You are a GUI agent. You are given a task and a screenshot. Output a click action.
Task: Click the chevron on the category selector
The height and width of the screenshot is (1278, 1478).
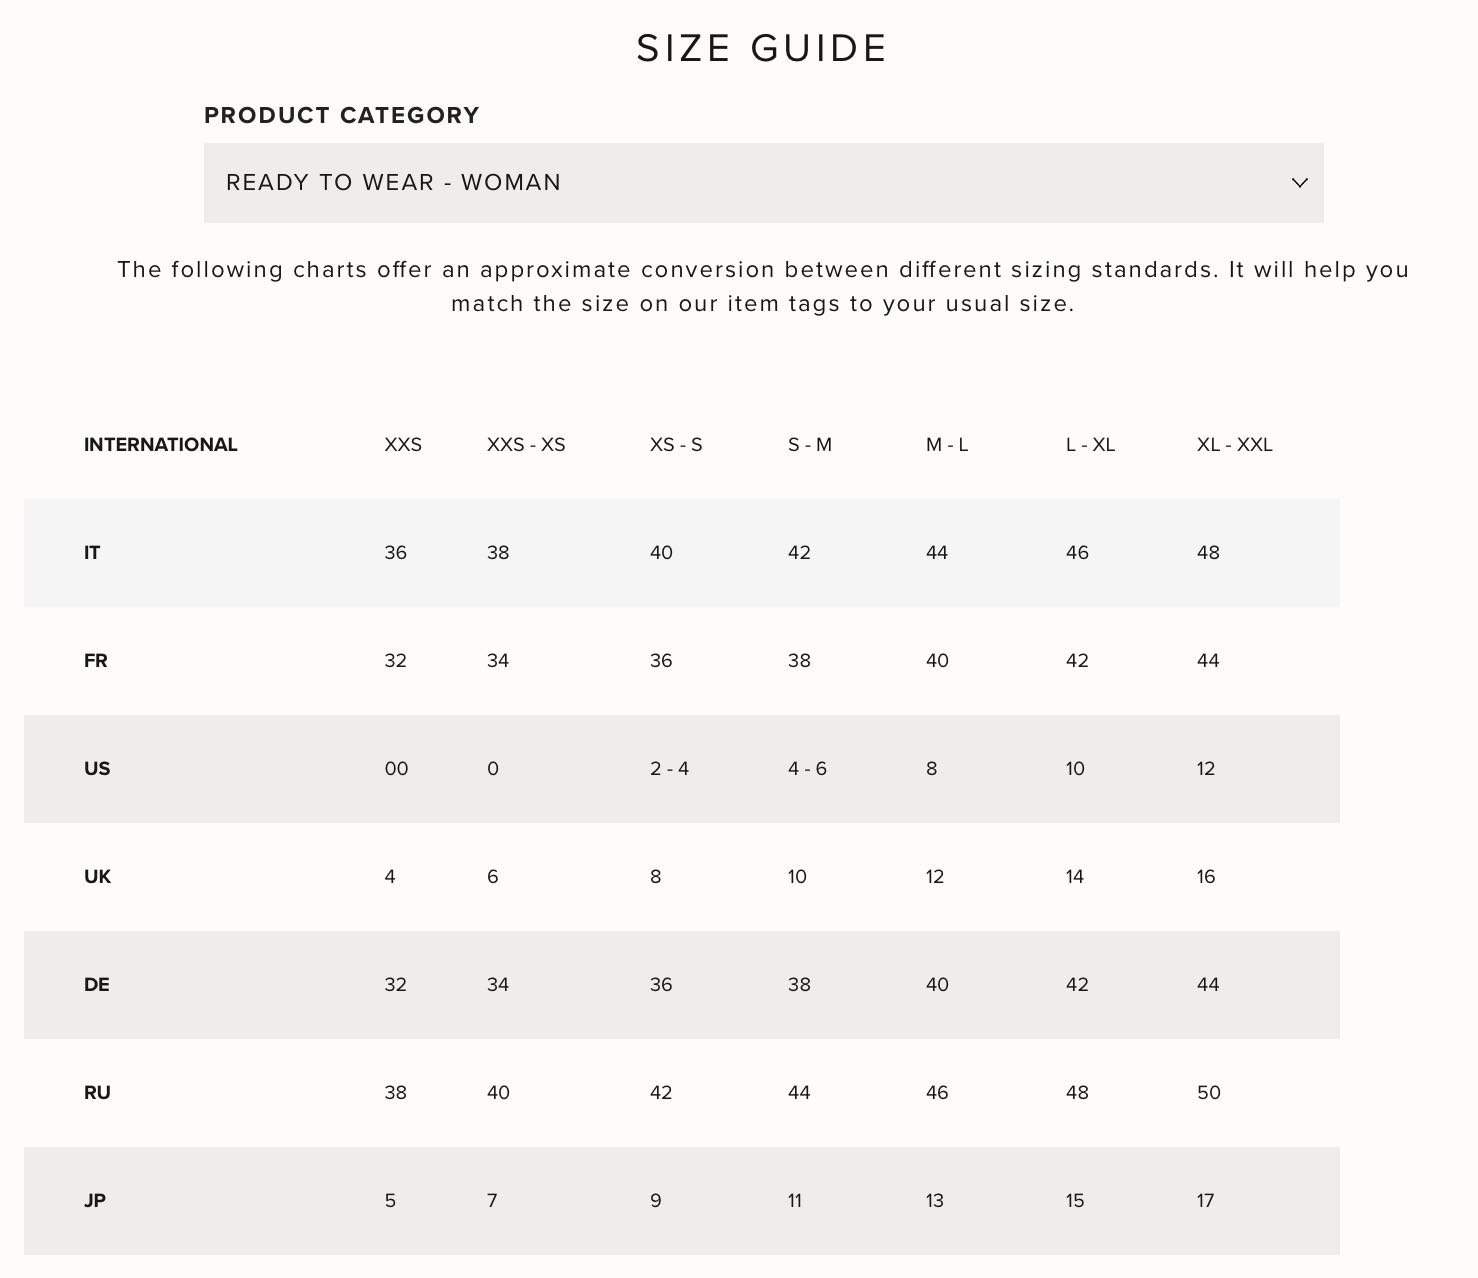1298,183
